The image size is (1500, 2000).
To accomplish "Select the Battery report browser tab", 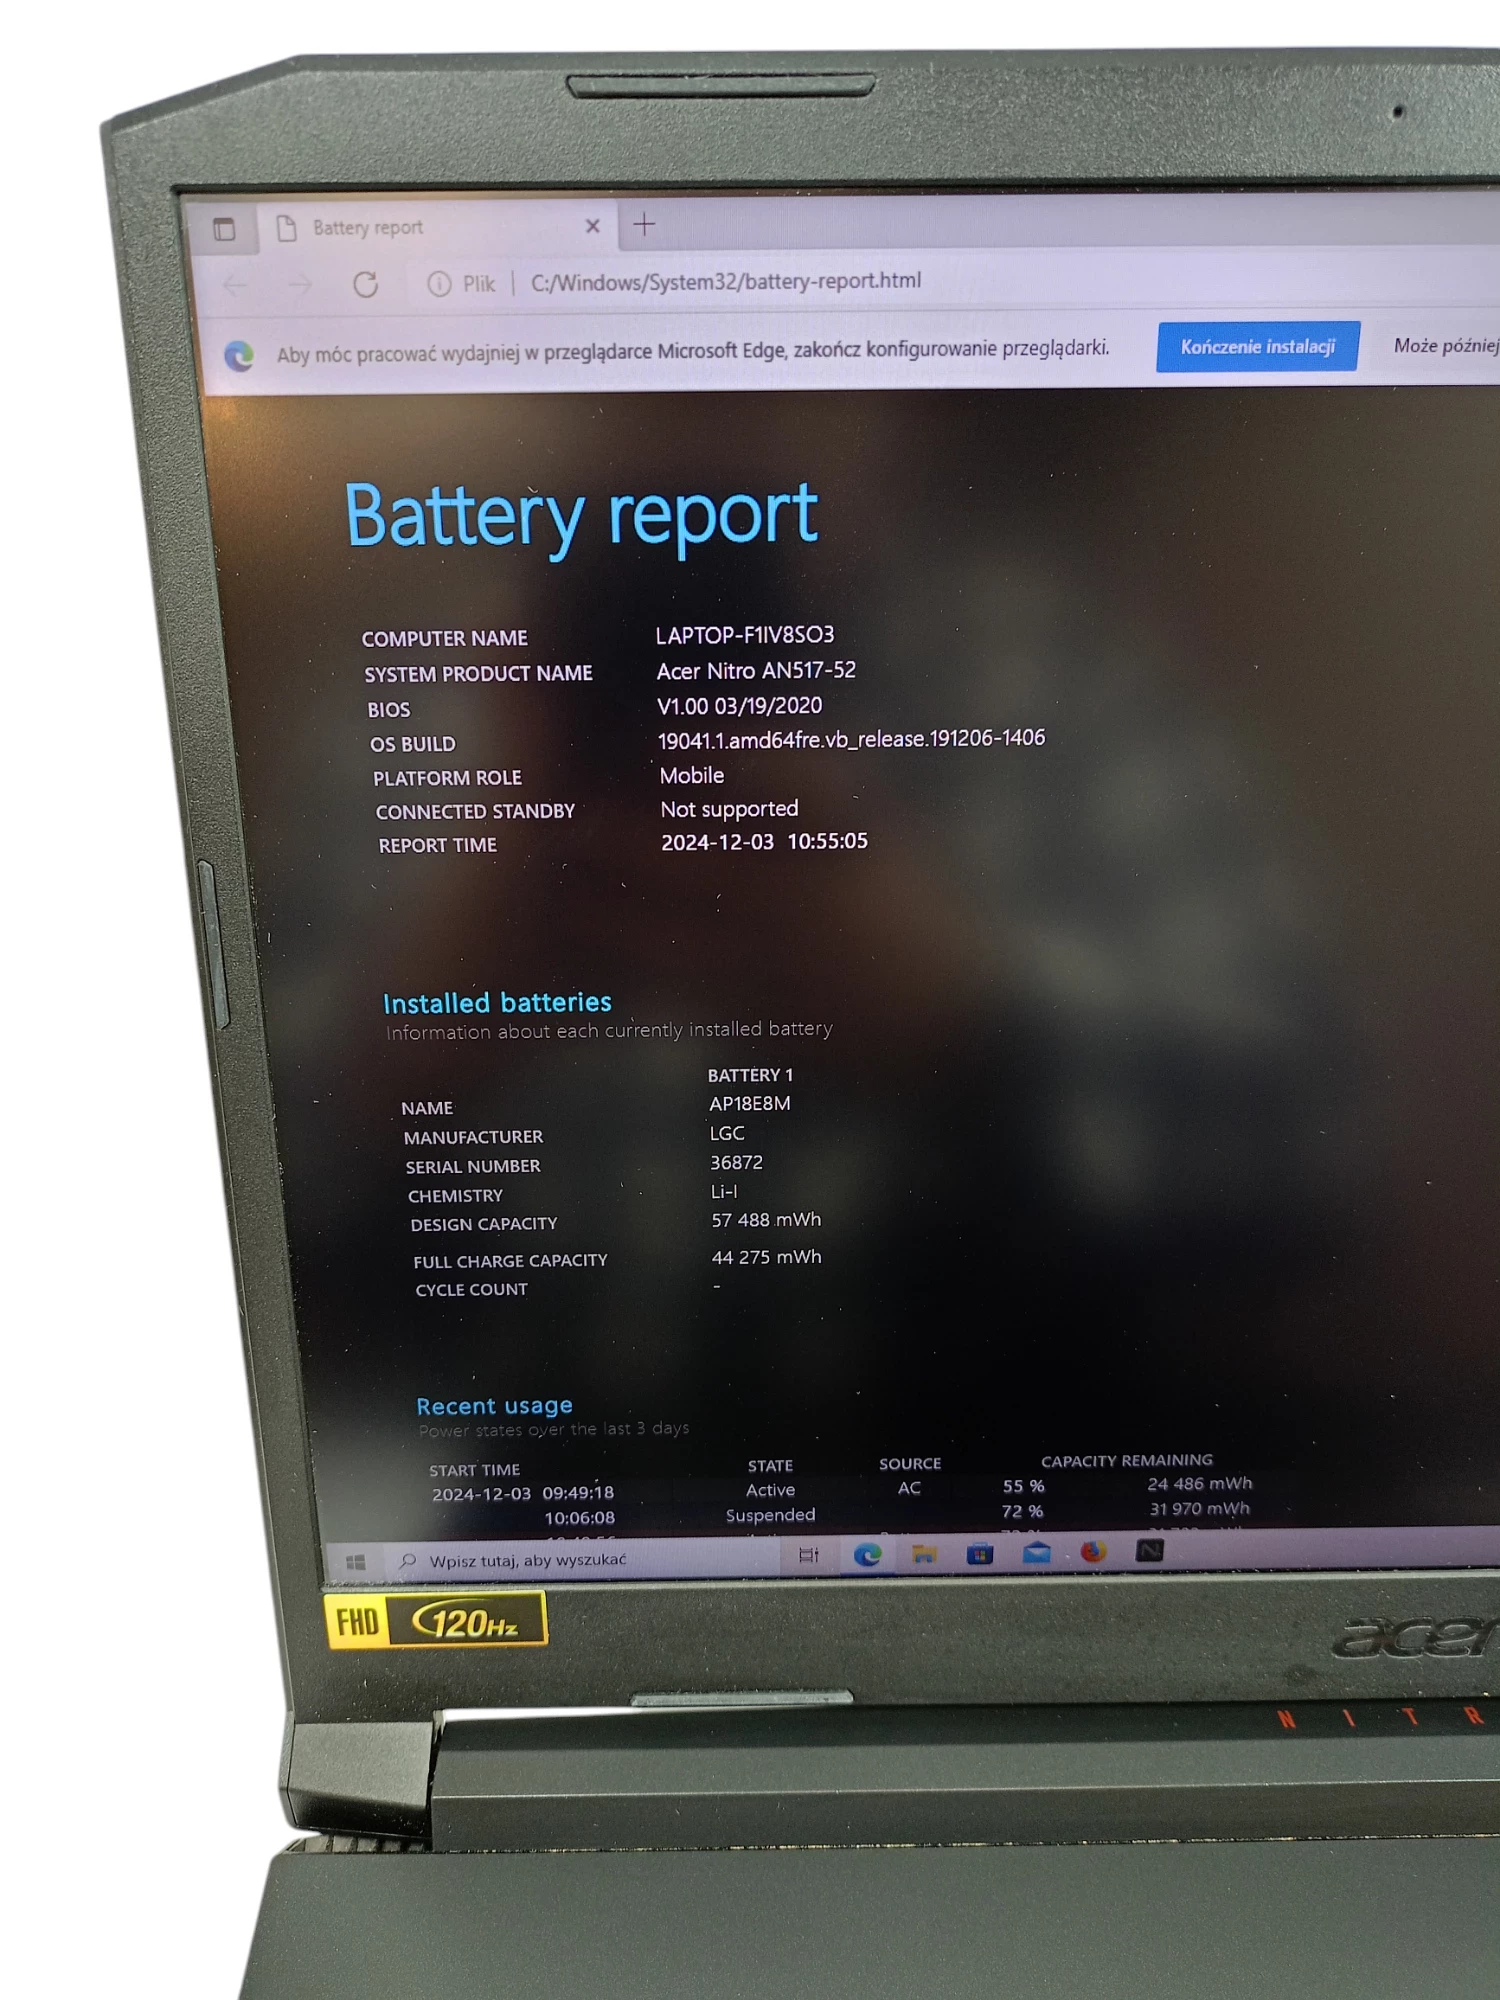I will click(x=437, y=228).
